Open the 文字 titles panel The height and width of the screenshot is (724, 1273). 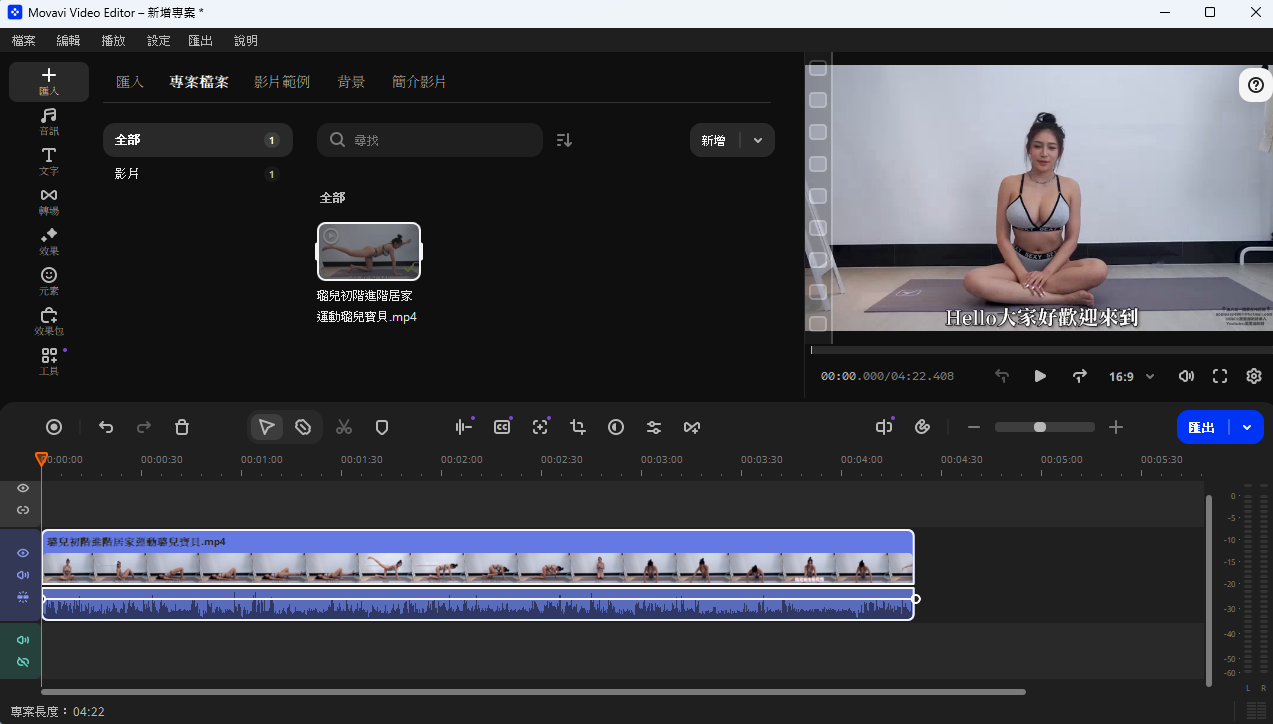point(49,161)
